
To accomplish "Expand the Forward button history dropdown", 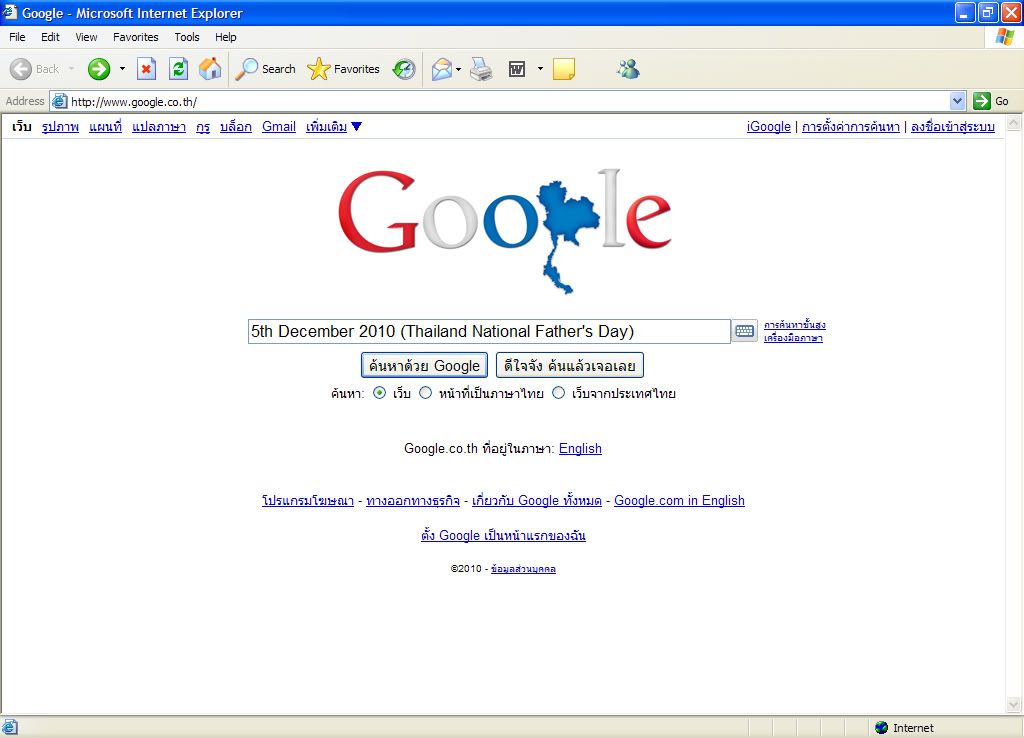I will pyautogui.click(x=121, y=69).
